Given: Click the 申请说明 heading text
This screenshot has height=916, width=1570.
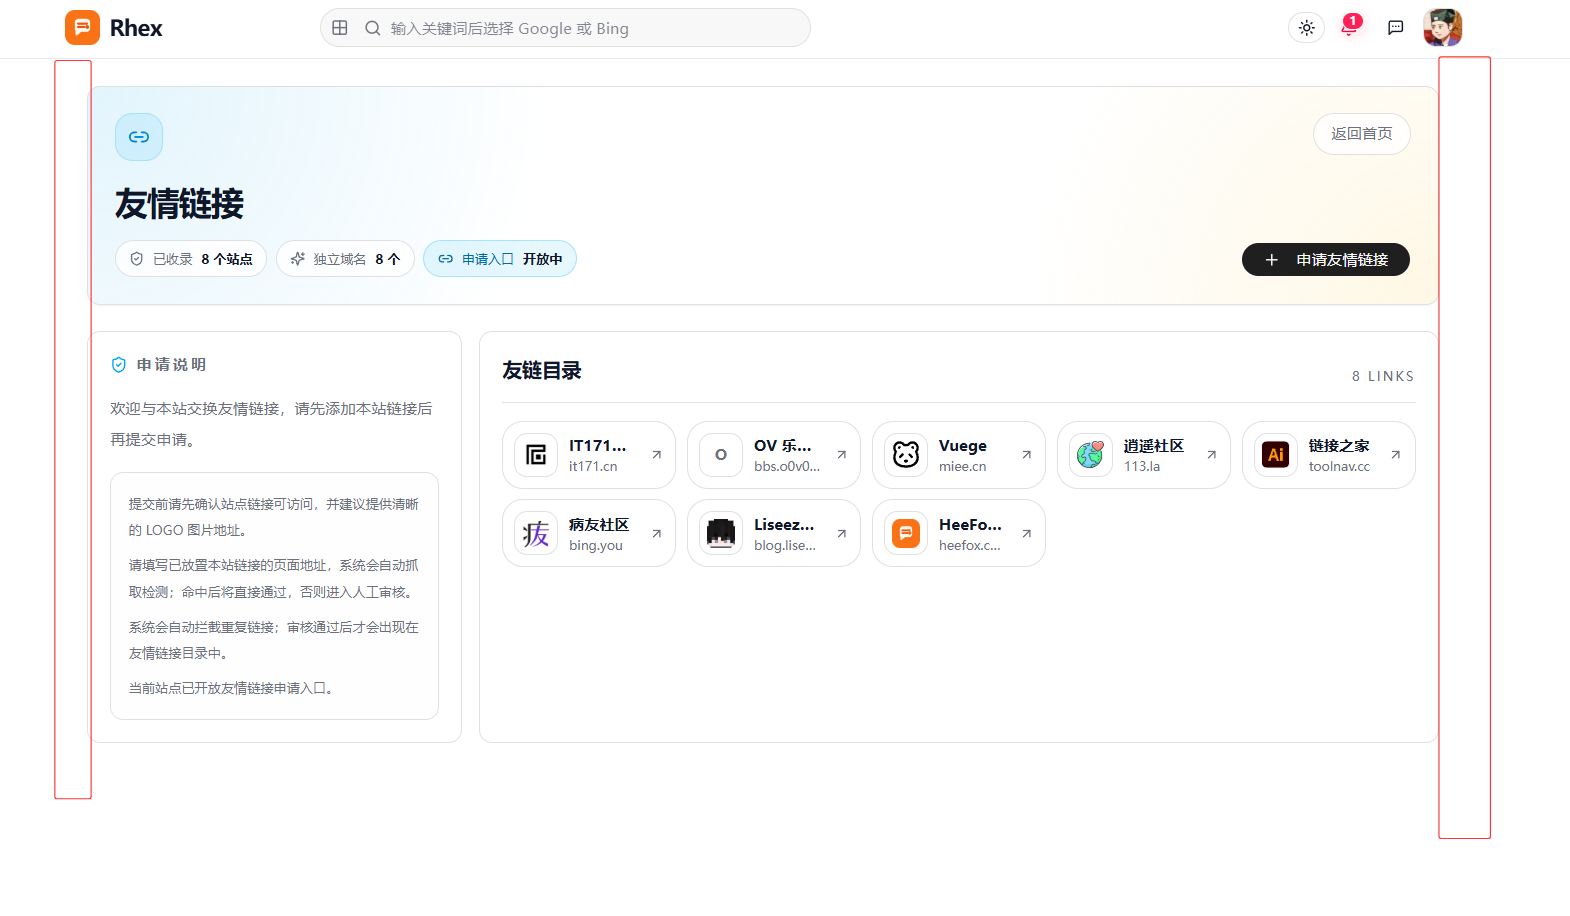Looking at the screenshot, I should [172, 365].
